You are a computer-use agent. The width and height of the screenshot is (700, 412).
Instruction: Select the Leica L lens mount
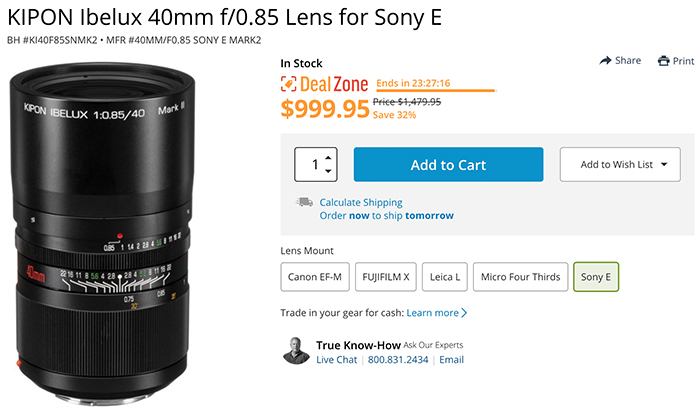[x=445, y=277]
